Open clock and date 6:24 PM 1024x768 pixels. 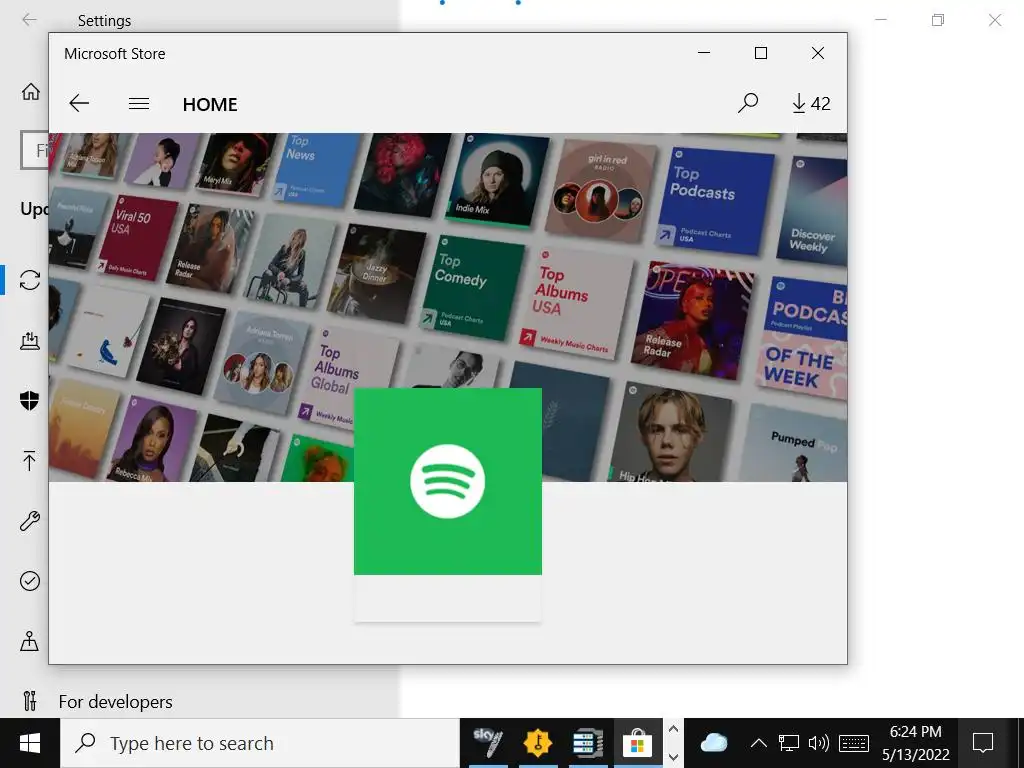pos(916,743)
